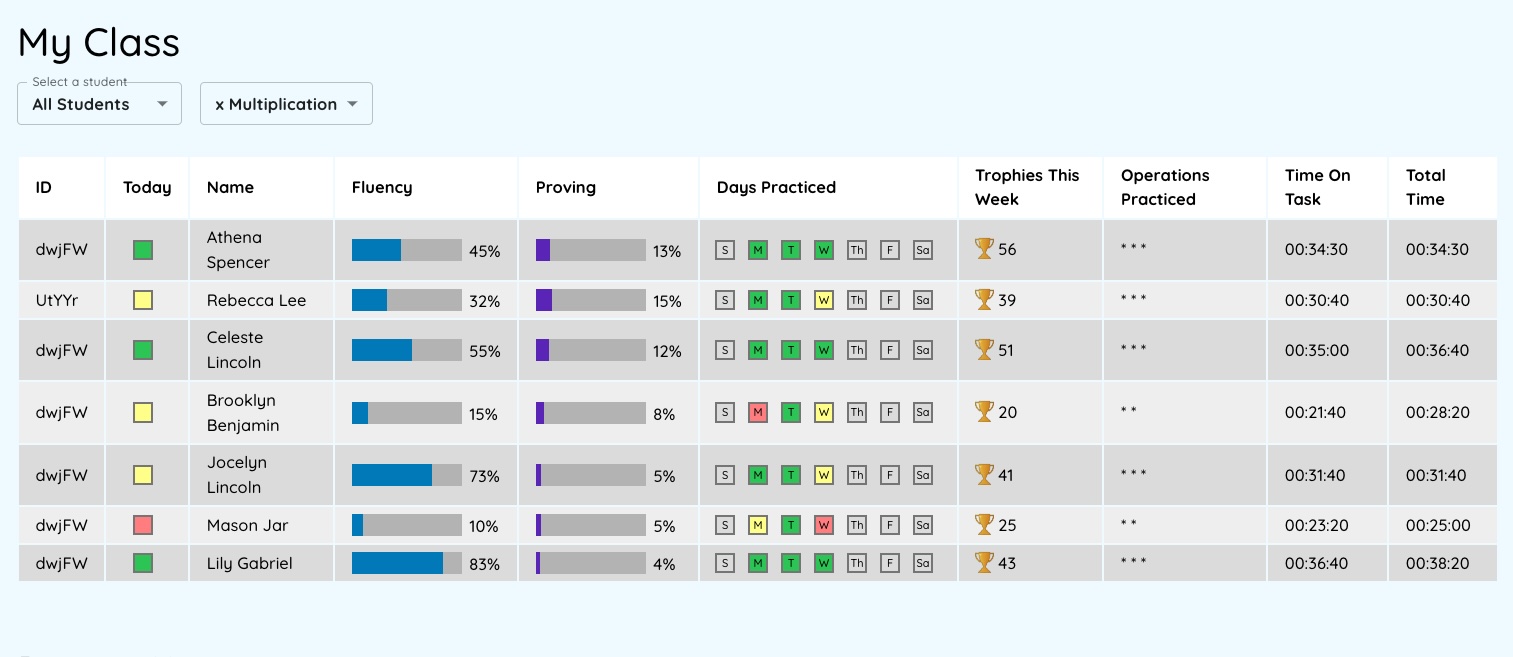
Task: Click the student name Celeste Lincoln
Action: coord(234,350)
